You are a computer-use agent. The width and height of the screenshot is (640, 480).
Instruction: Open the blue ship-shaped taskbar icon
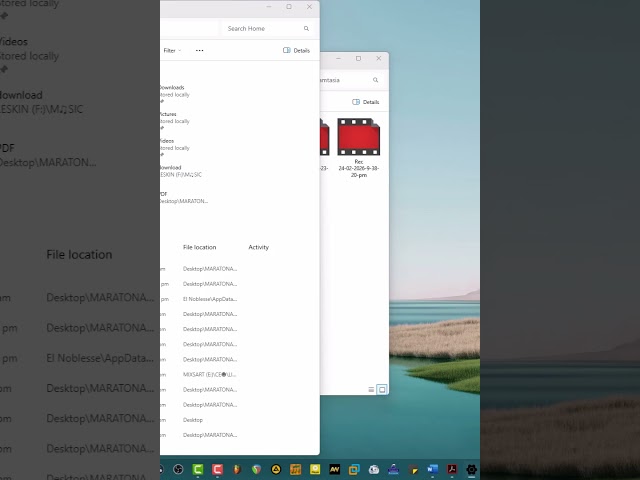point(393,469)
